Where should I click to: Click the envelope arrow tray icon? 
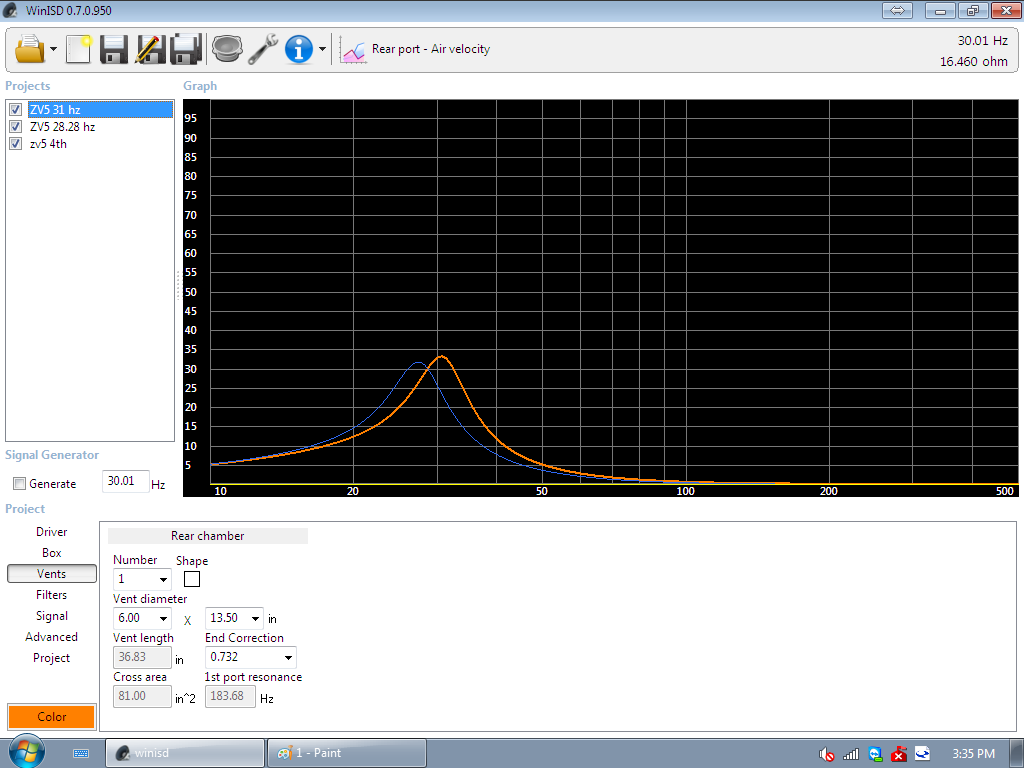pos(922,754)
